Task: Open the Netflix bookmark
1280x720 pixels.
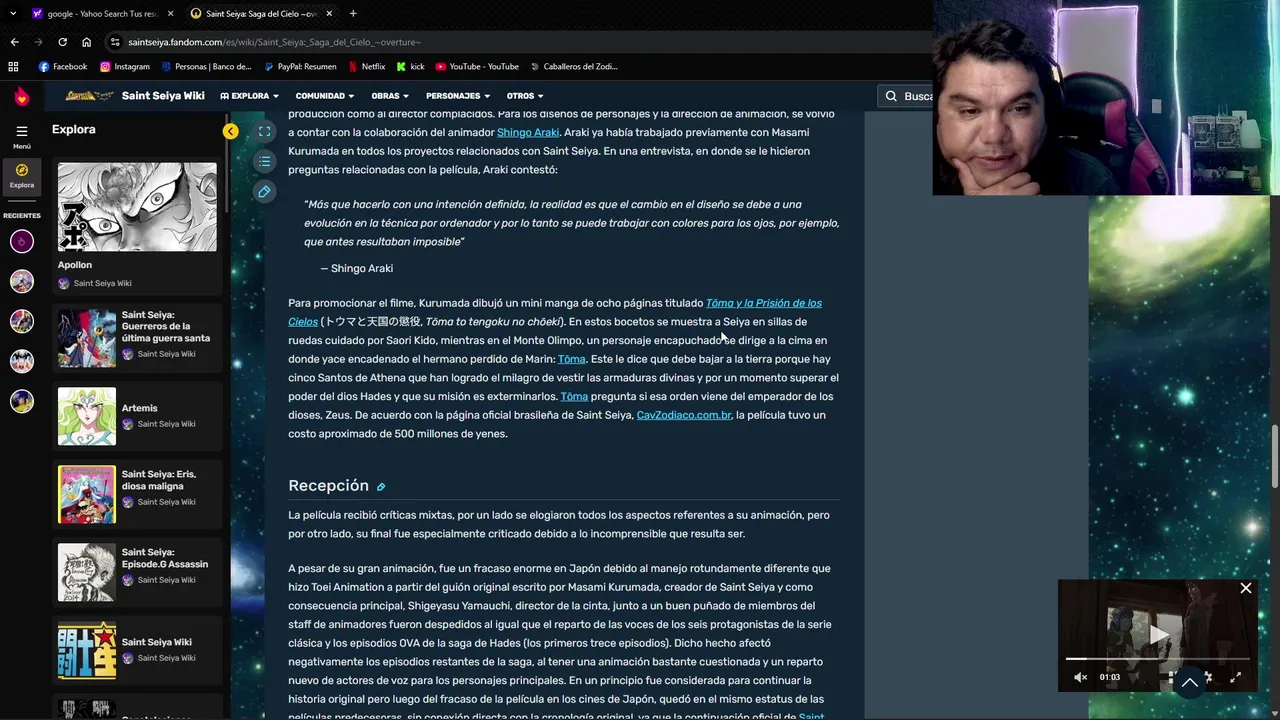Action: (x=366, y=67)
